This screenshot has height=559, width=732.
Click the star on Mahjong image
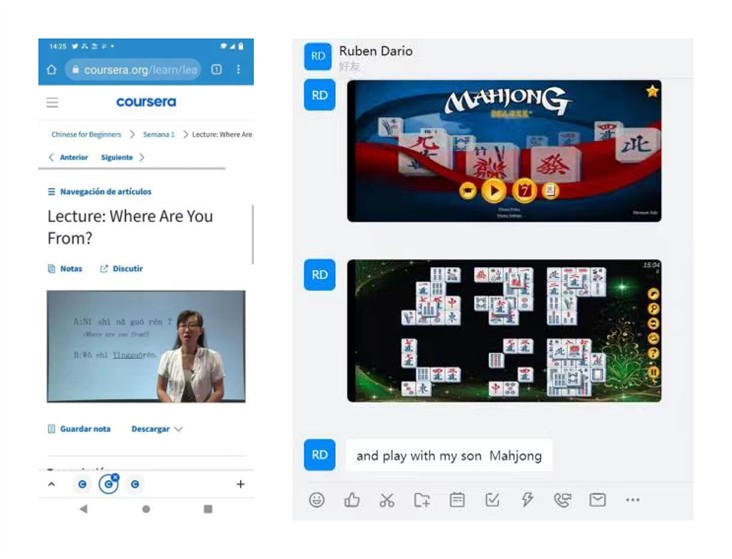[x=652, y=91]
